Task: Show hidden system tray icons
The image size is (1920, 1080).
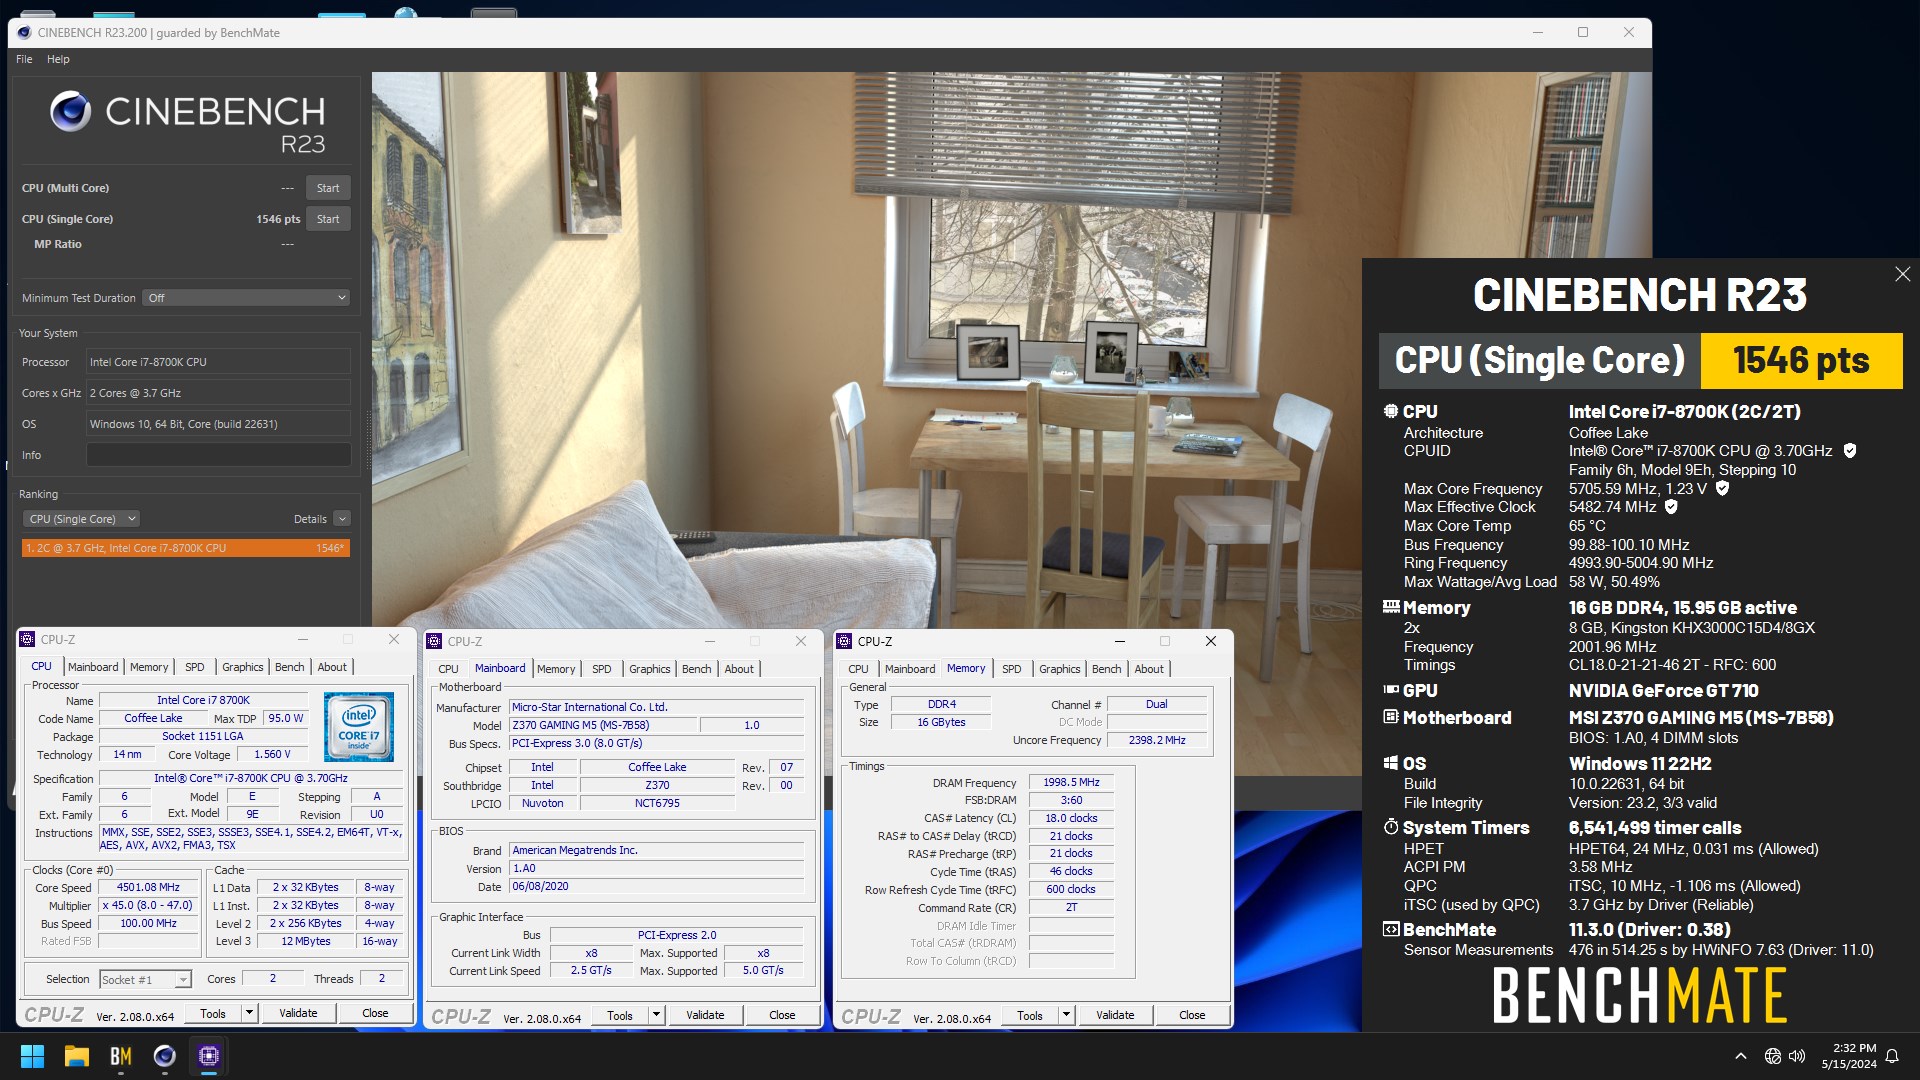Action: [1741, 1056]
